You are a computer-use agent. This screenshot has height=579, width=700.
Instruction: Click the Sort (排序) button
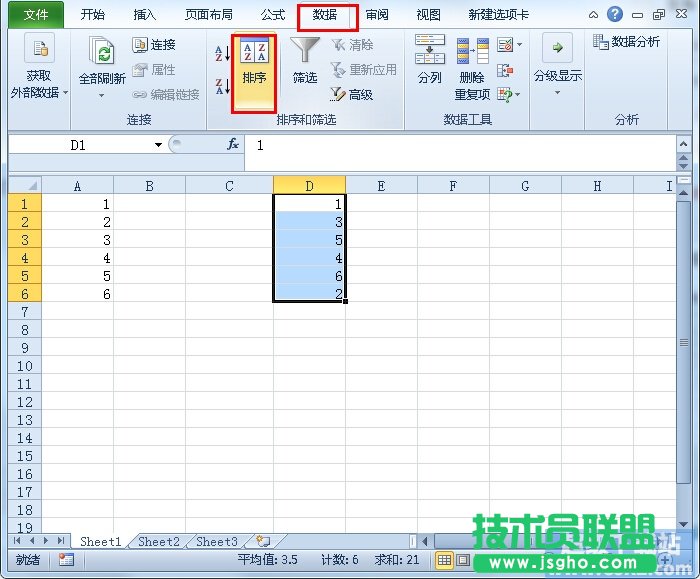pos(254,74)
